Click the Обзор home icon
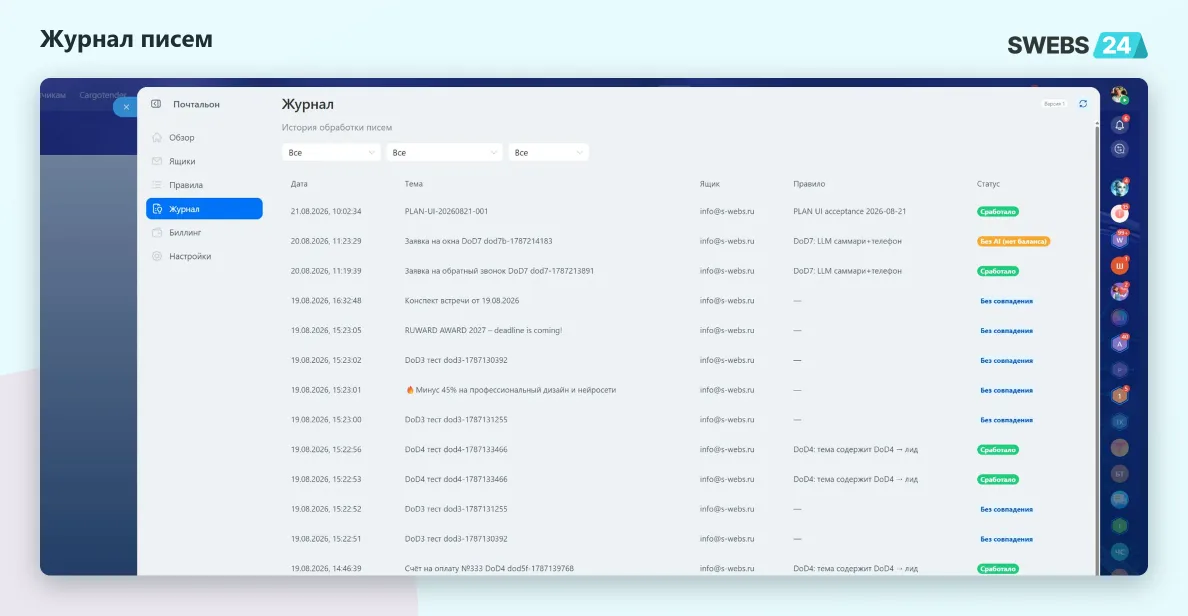Screen dimensions: 1188x616 coord(157,137)
